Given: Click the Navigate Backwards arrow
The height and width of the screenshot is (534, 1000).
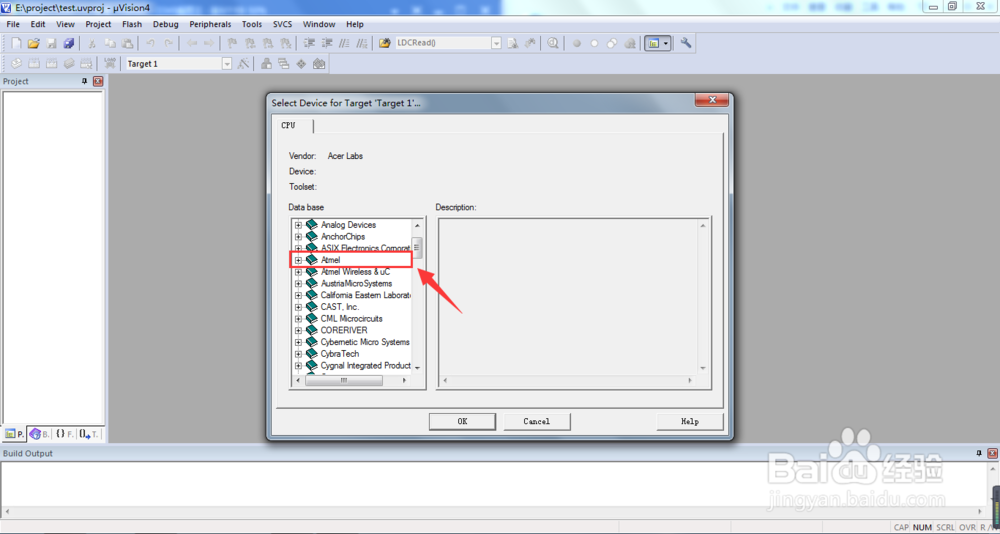Looking at the screenshot, I should pyautogui.click(x=192, y=43).
